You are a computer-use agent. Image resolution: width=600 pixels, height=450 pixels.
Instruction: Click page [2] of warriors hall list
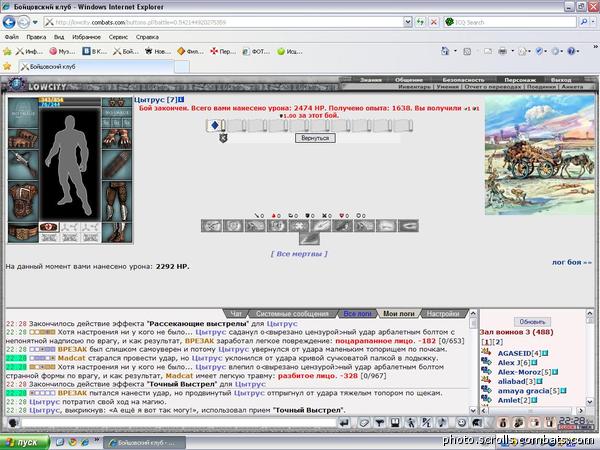pos(497,342)
